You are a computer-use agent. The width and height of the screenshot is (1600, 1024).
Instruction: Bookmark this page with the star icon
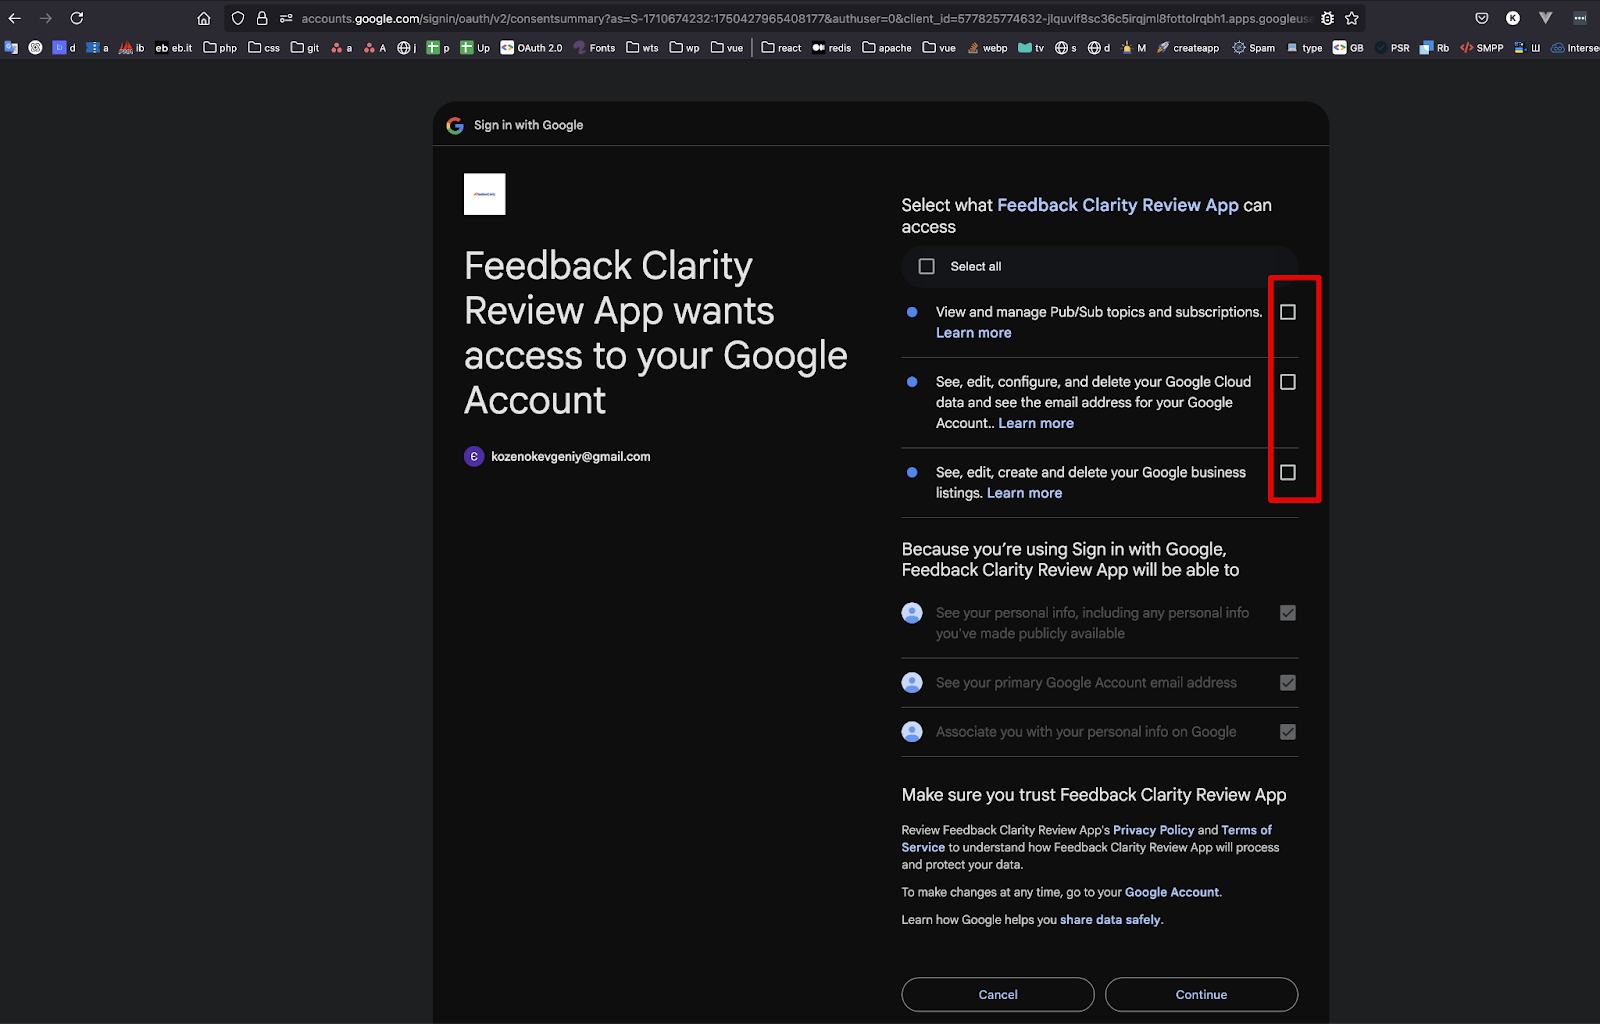click(1352, 18)
